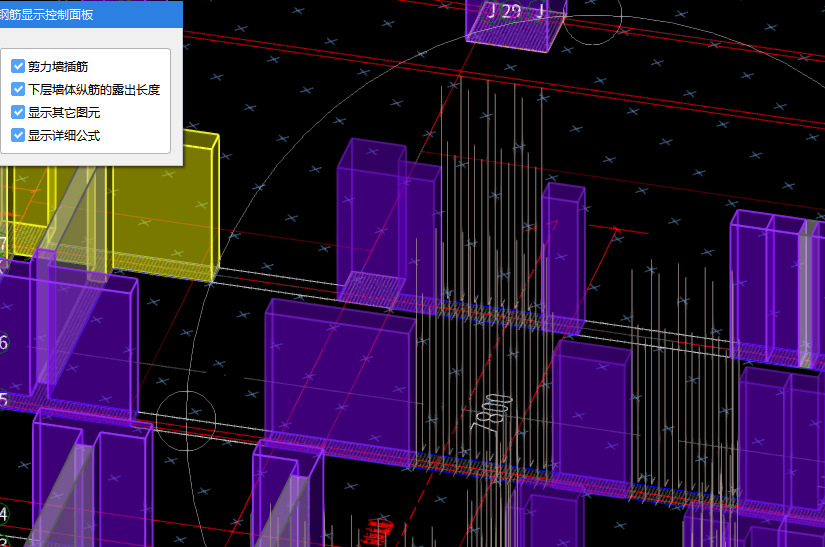Image resolution: width=825 pixels, height=547 pixels.
Task: Disable the 显示其它图元 checkbox
Action: coord(18,112)
